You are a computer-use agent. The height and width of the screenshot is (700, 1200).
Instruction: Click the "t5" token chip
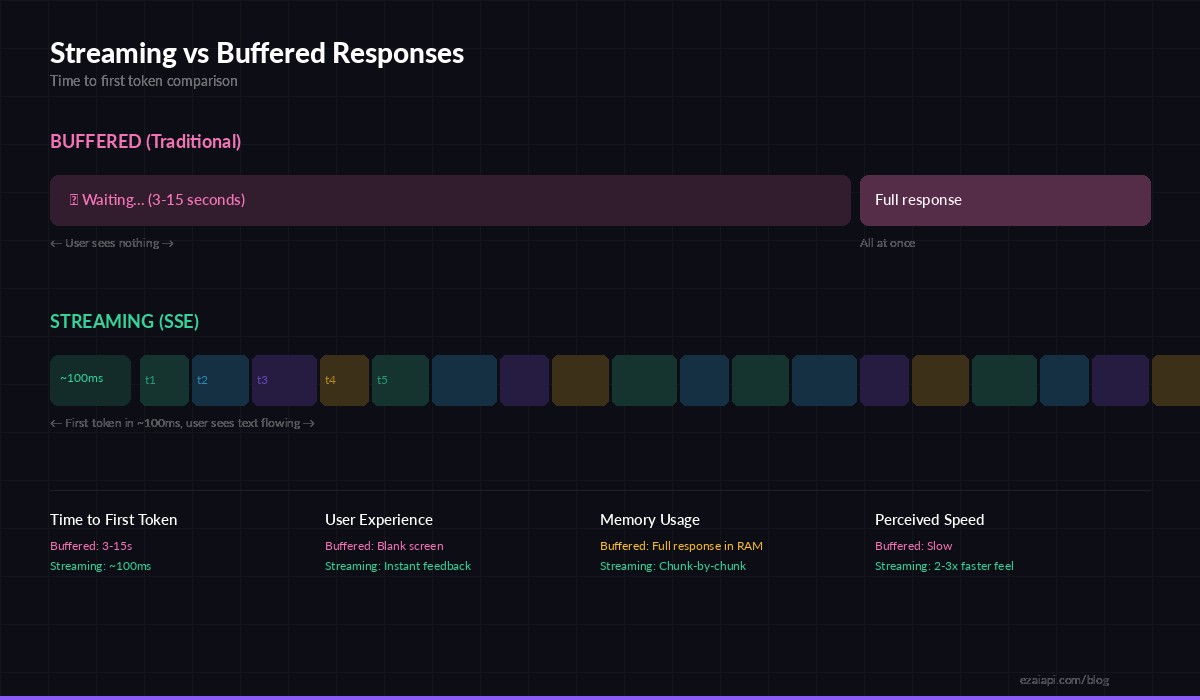click(x=400, y=380)
